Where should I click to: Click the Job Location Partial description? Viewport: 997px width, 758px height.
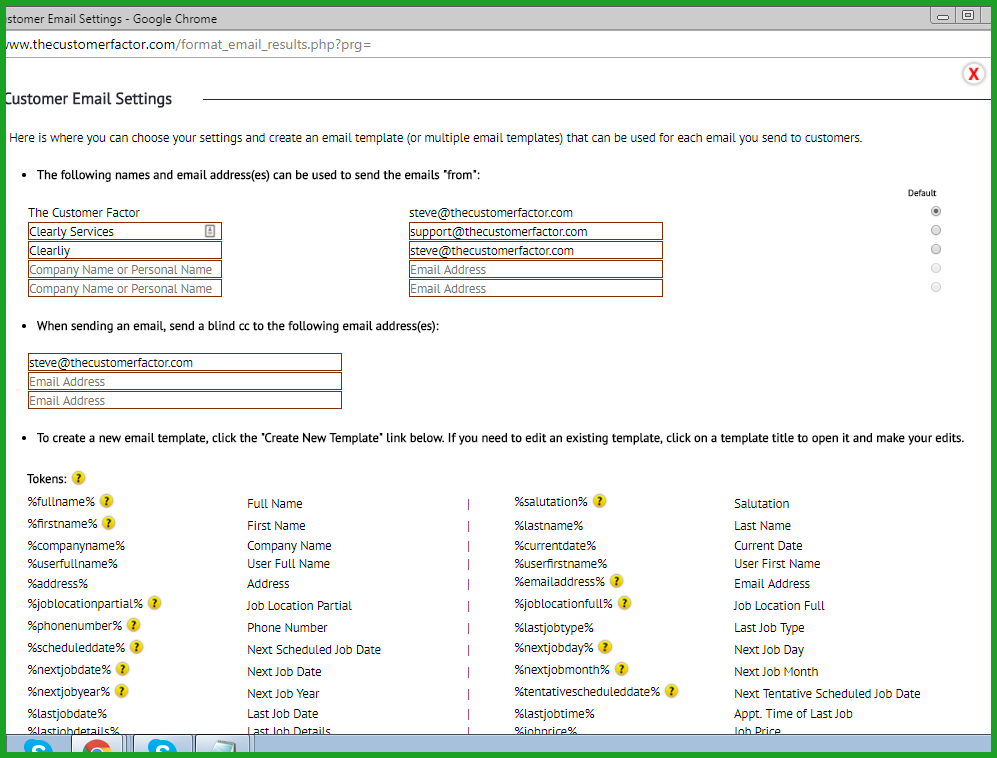pos(299,605)
